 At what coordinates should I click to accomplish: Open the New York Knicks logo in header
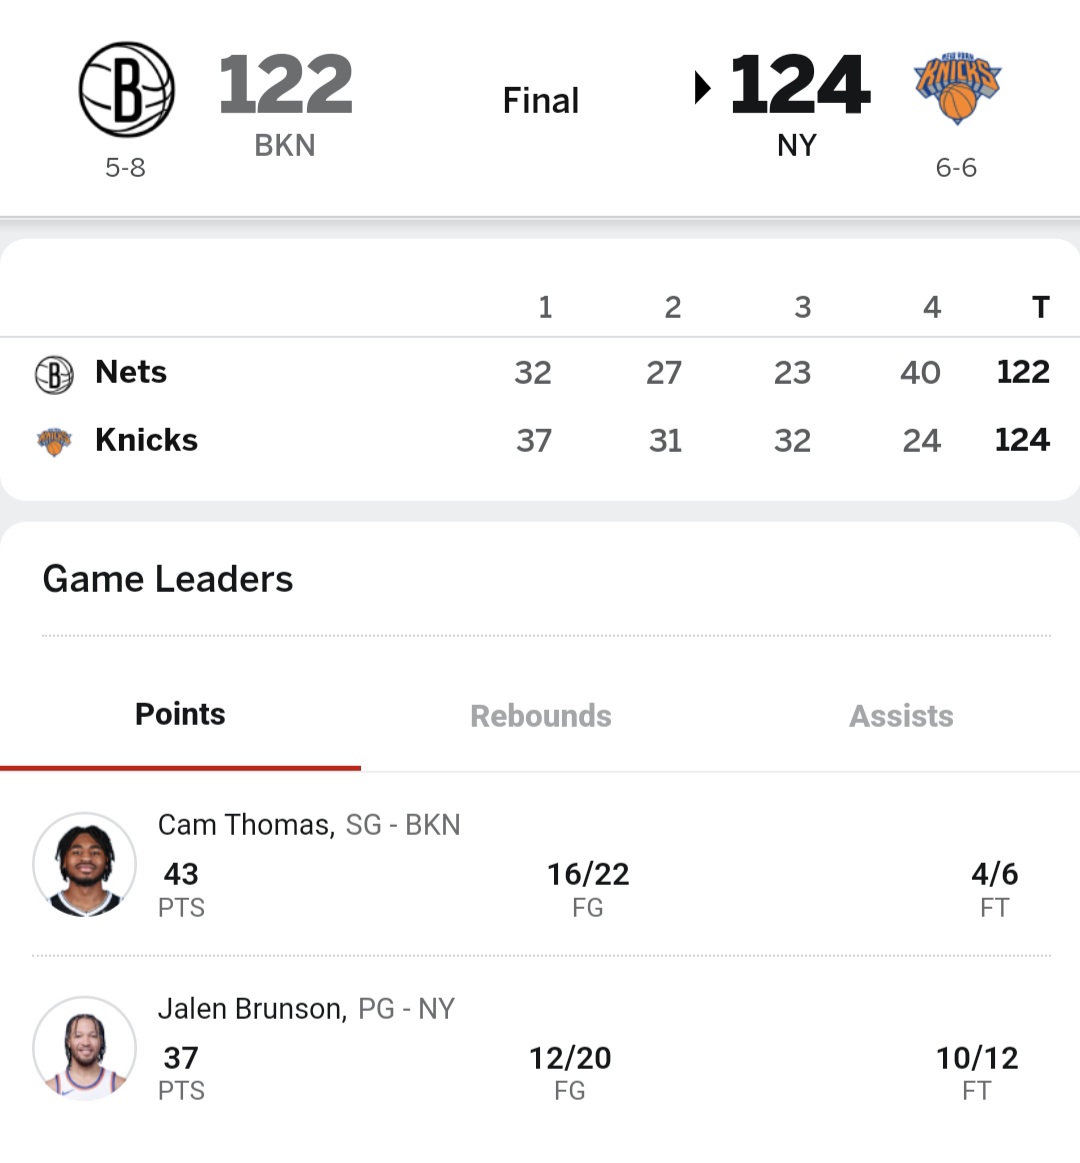tap(957, 87)
